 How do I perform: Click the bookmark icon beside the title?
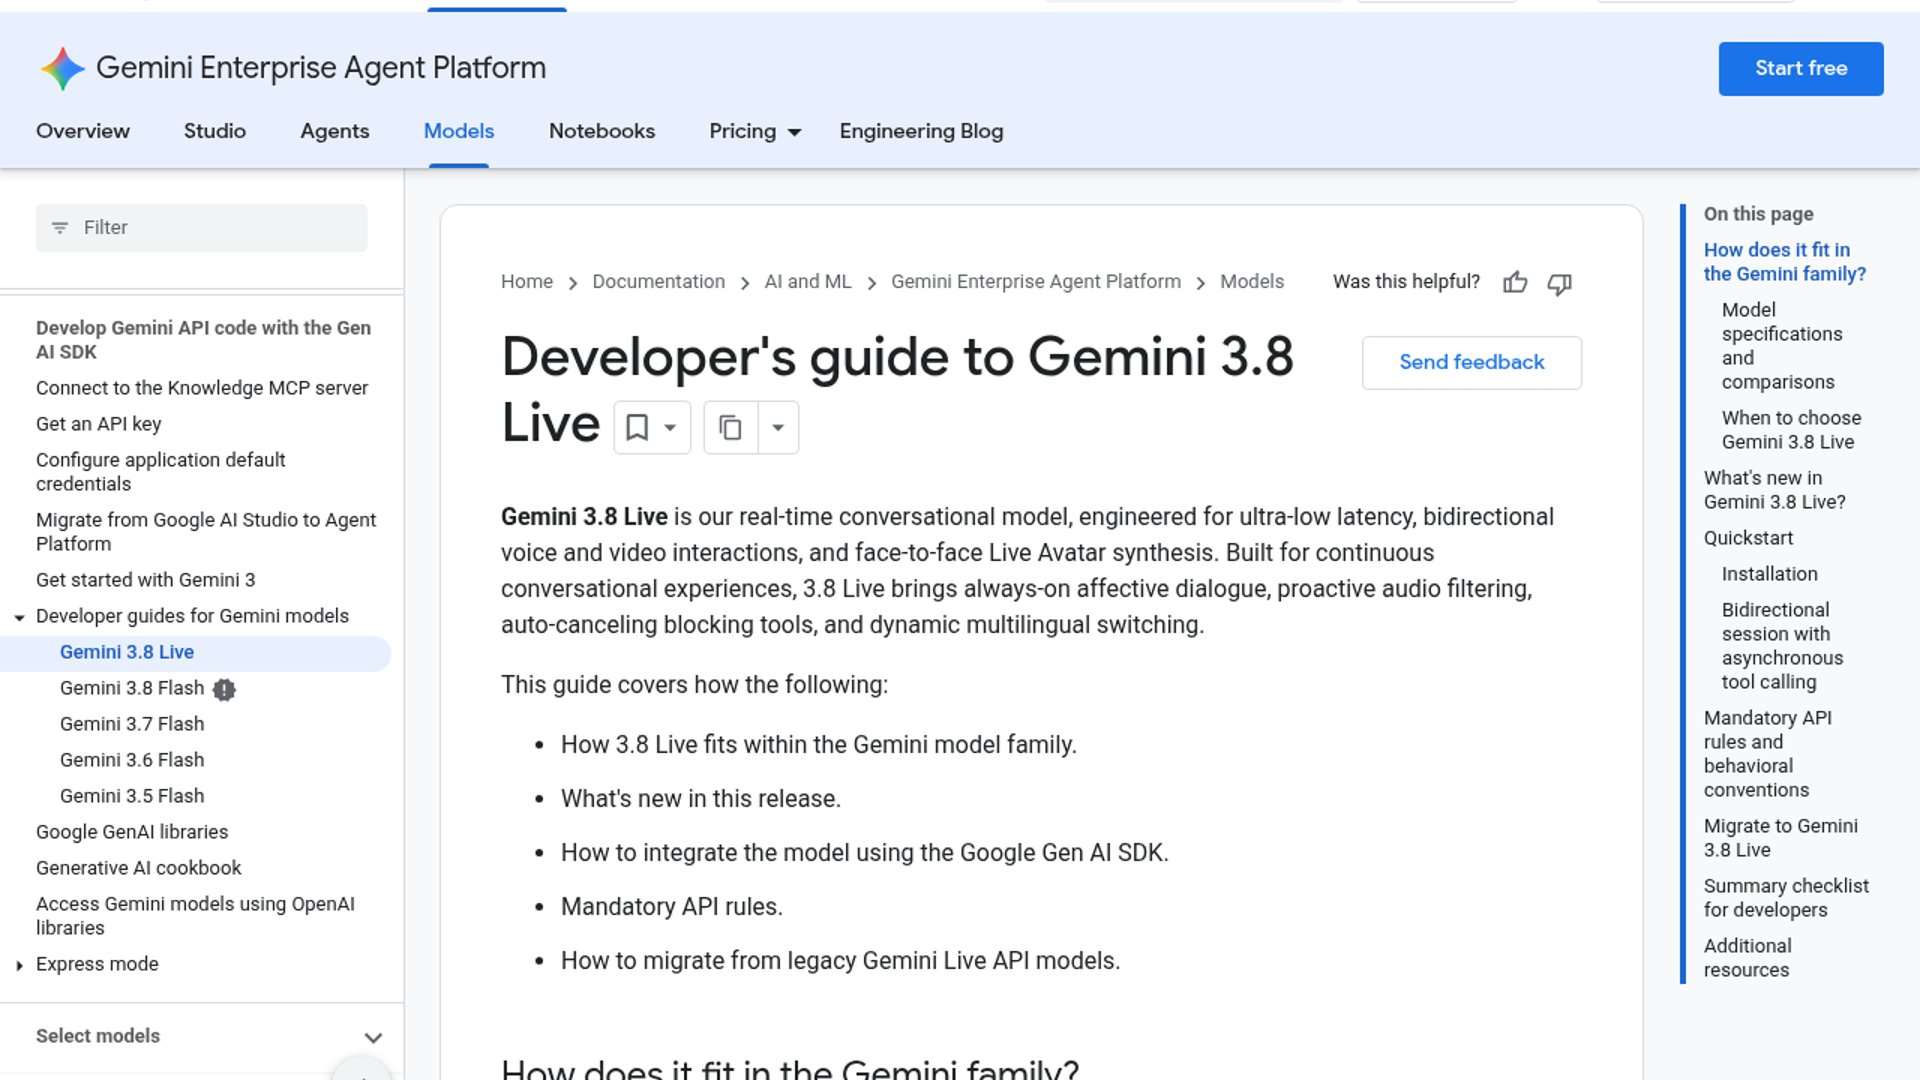coord(637,428)
